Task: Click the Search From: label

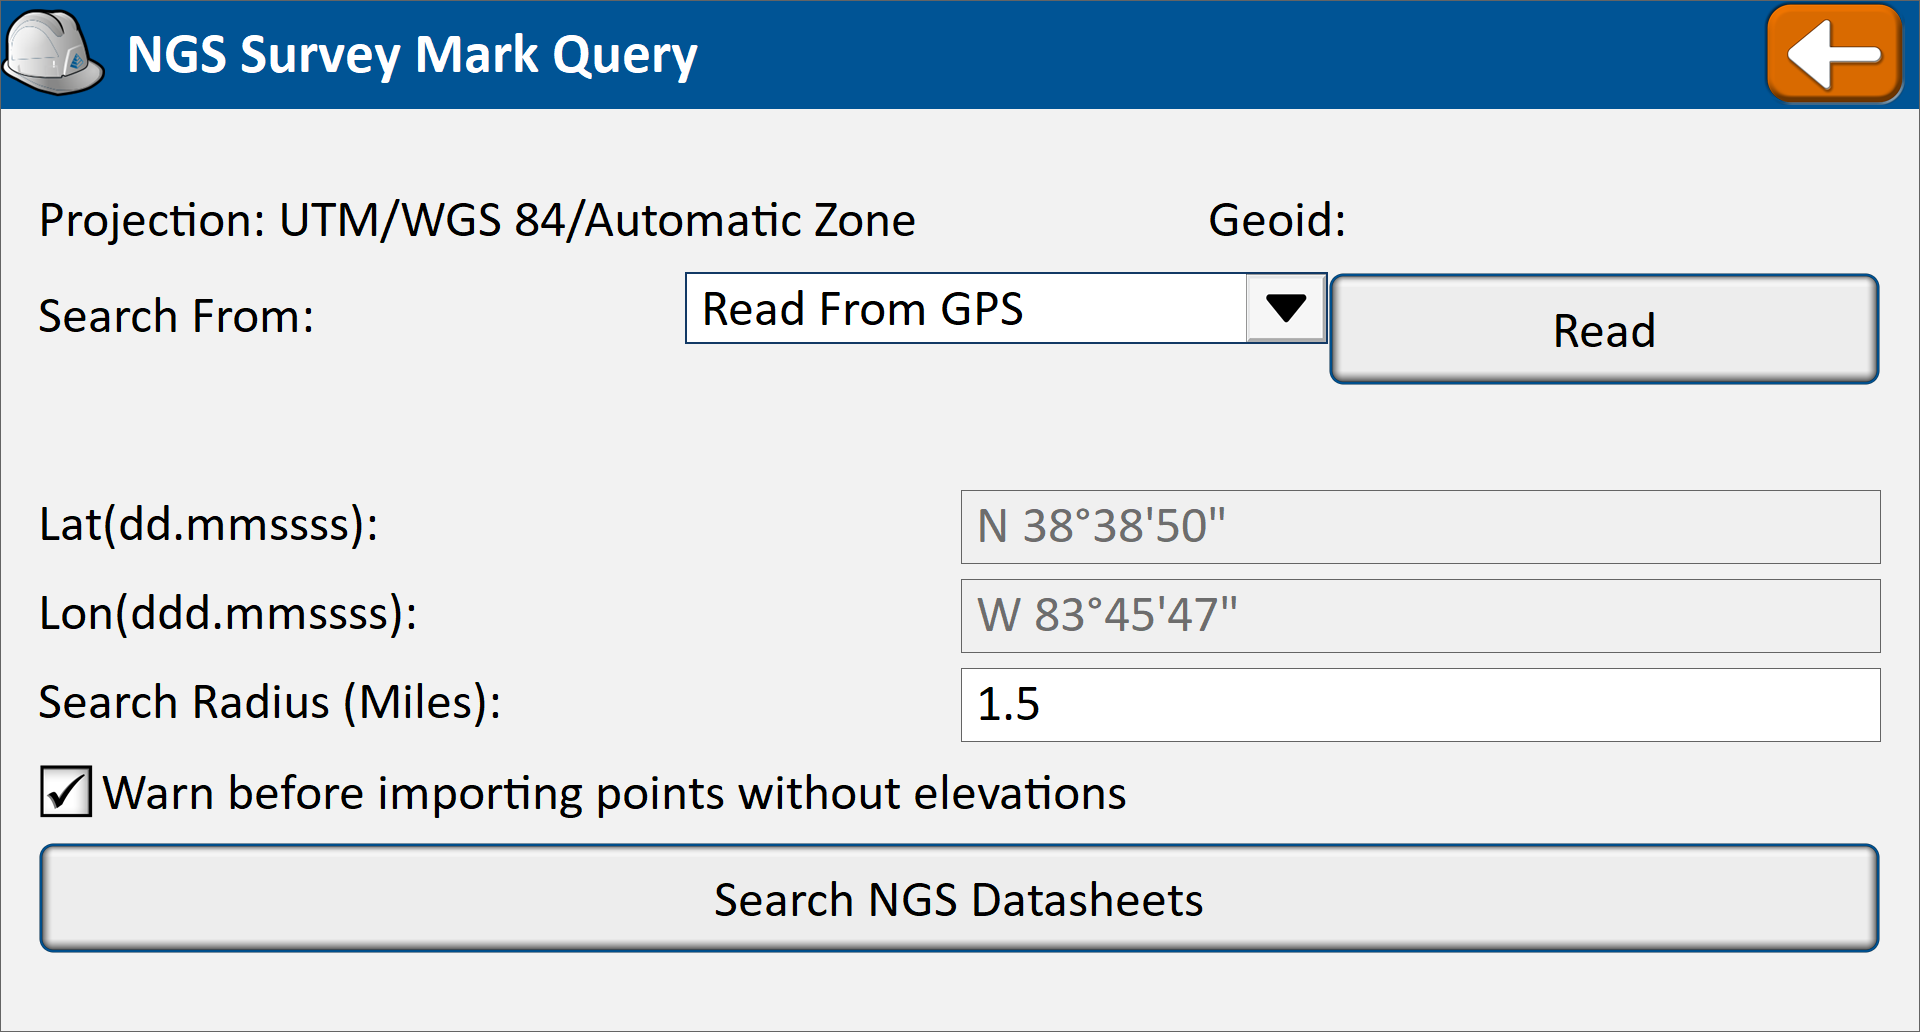Action: tap(176, 316)
